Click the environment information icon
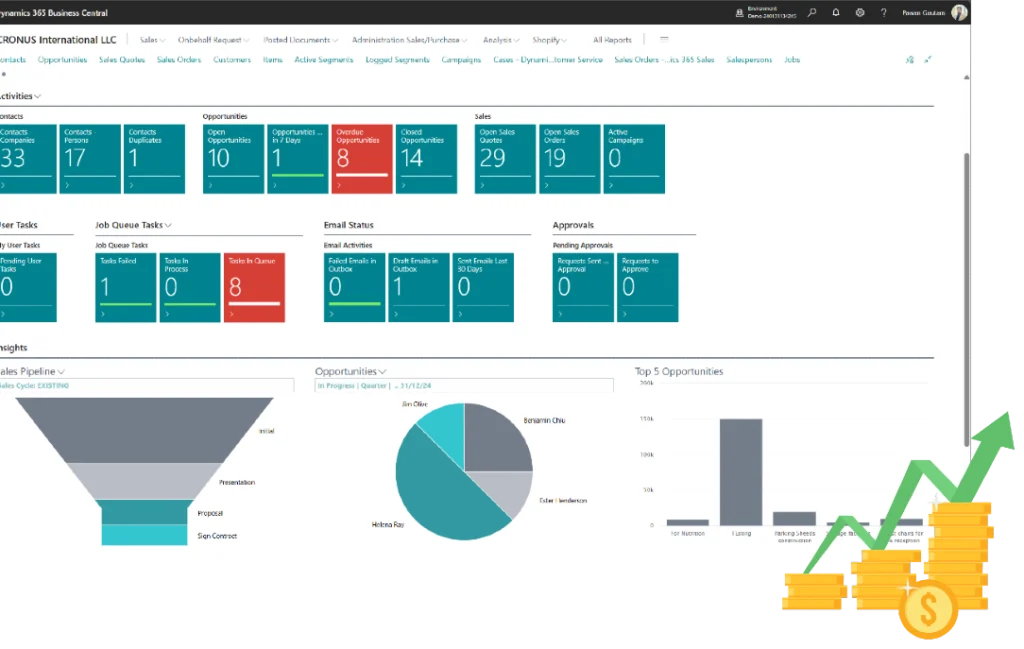The height and width of the screenshot is (649, 1024). coord(739,12)
